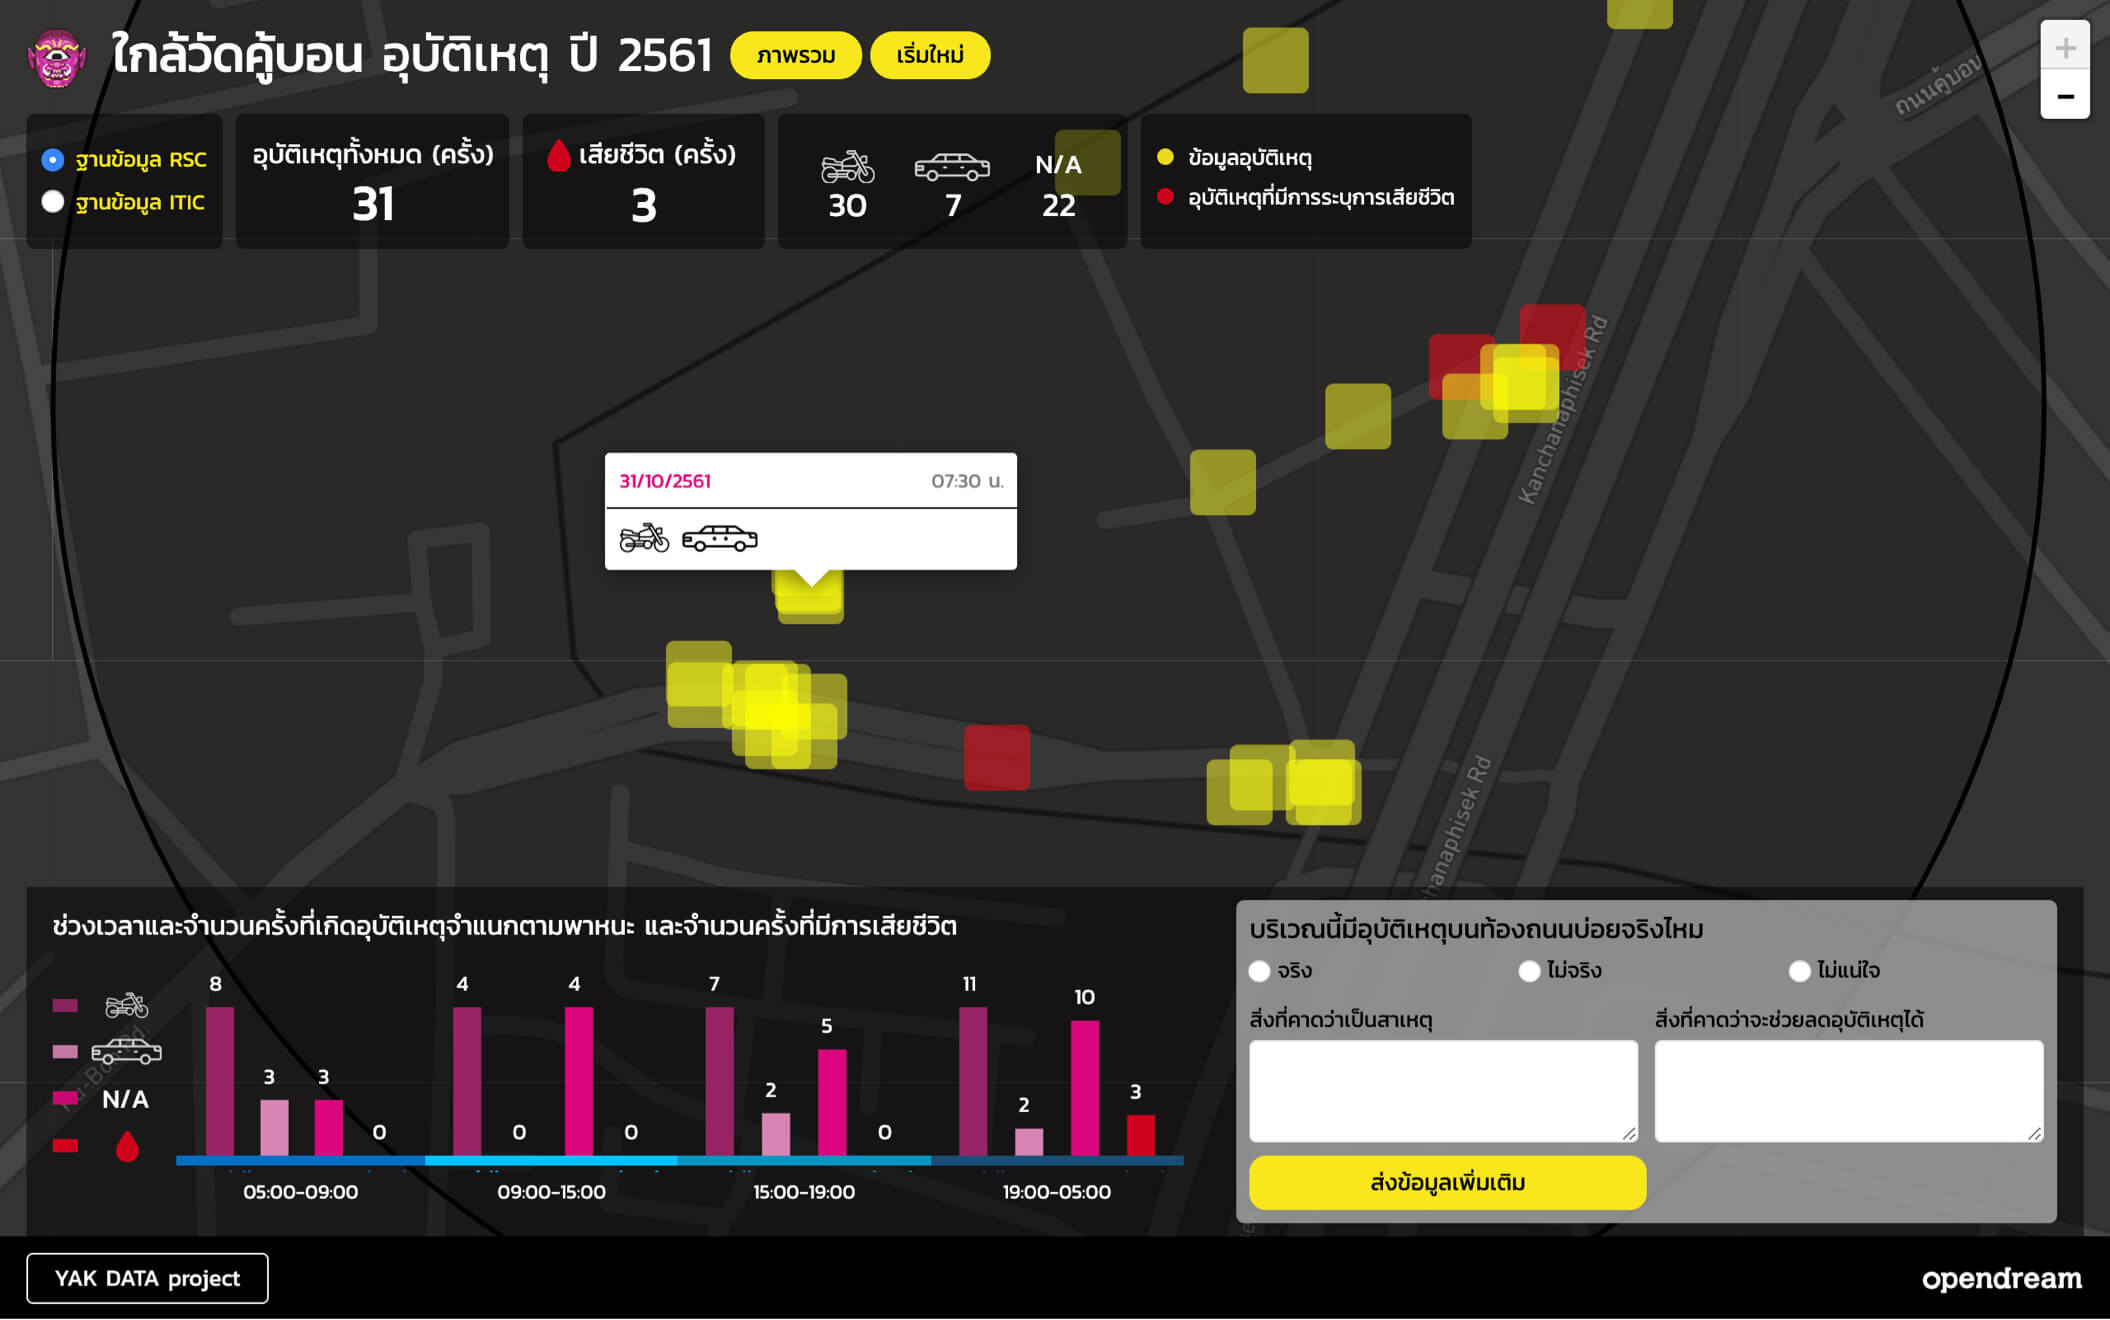The width and height of the screenshot is (2110, 1320).
Task: Click the motorcycle count 30
Action: pos(847,206)
